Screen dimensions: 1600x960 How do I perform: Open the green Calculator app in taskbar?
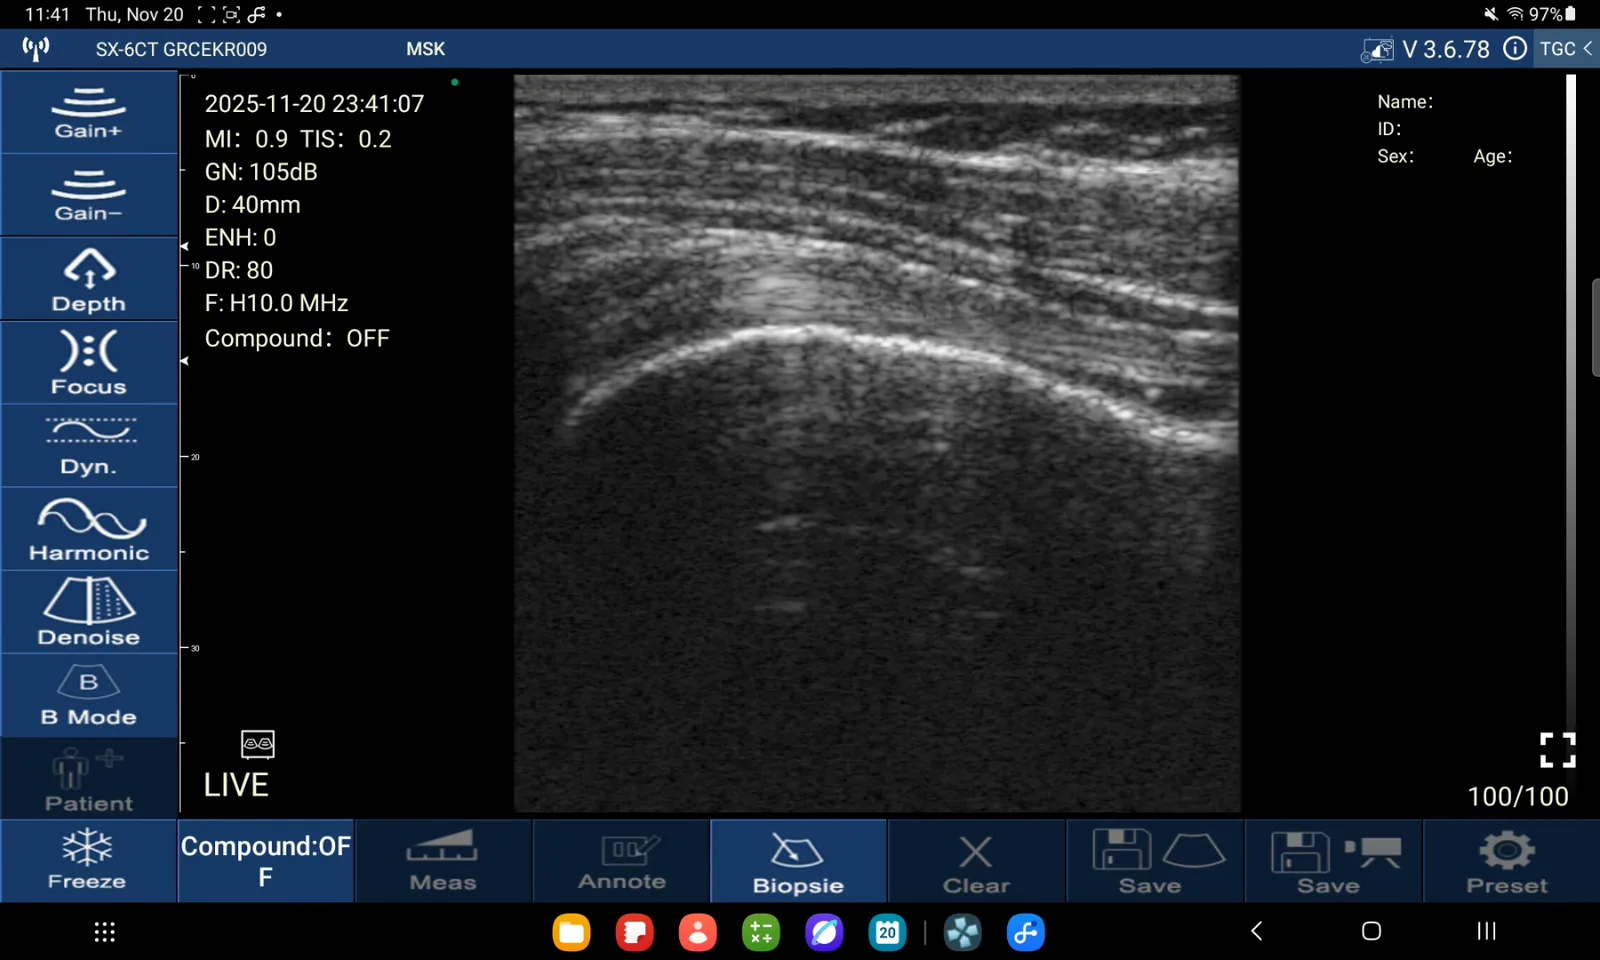pyautogui.click(x=761, y=933)
